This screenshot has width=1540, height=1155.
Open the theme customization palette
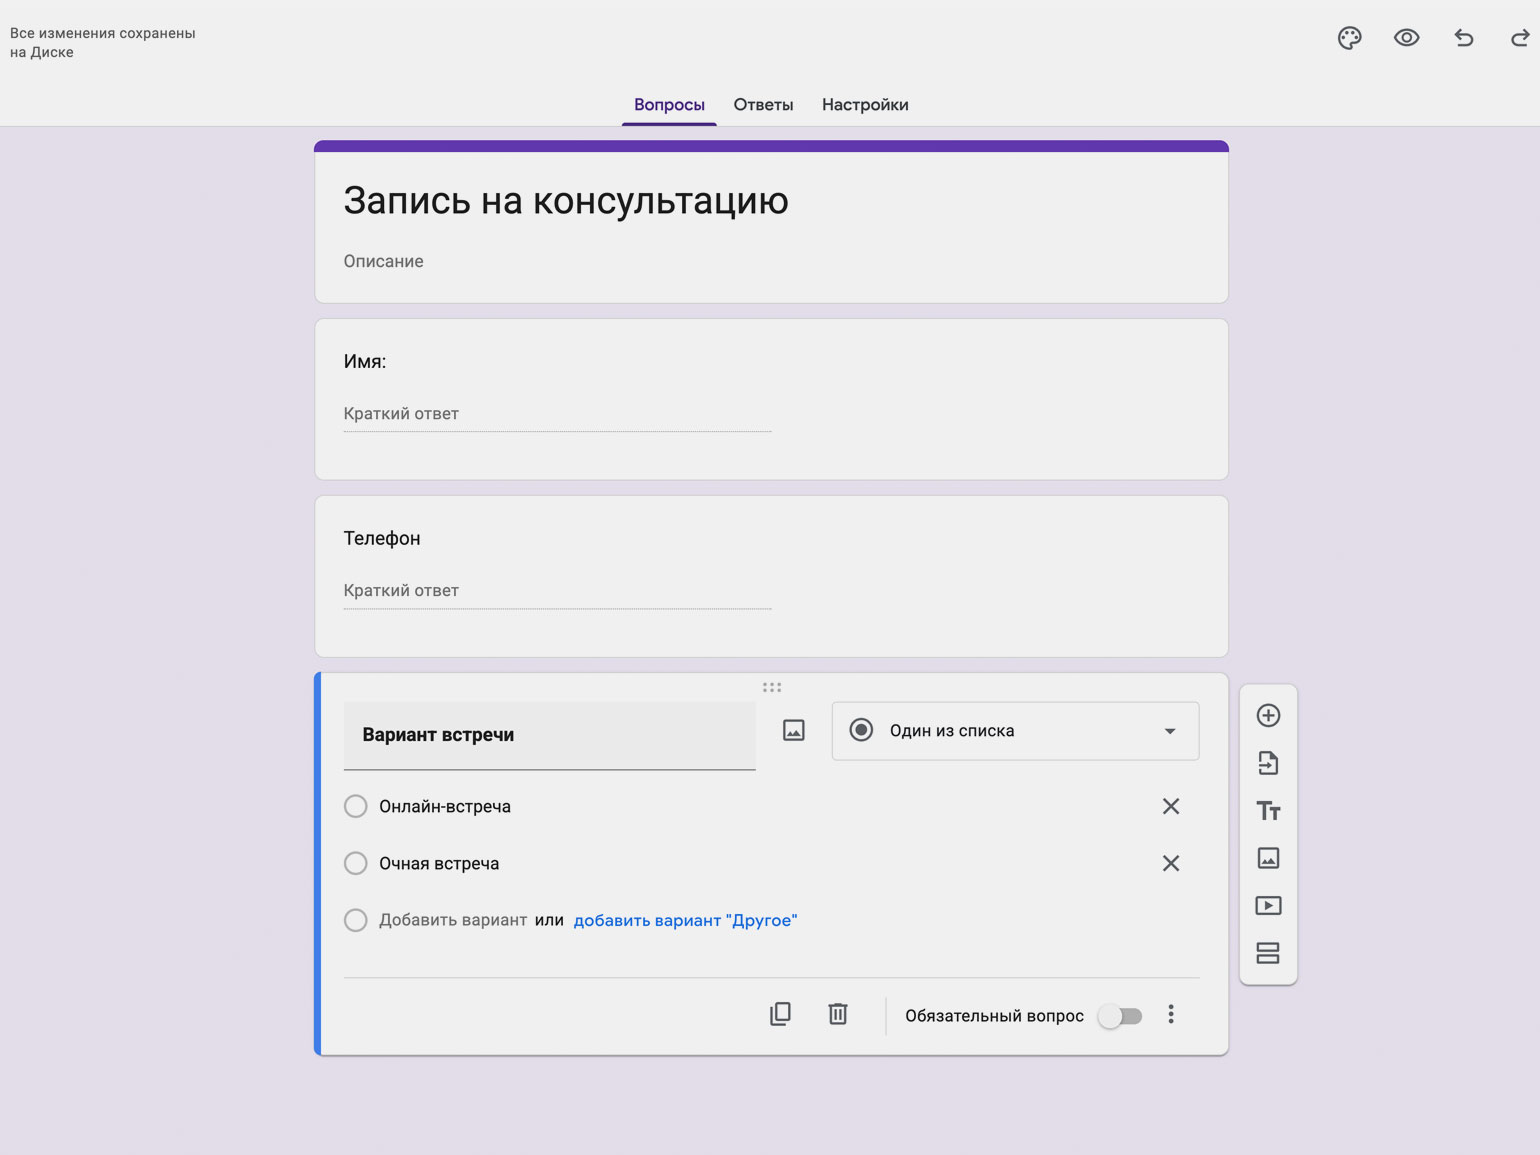pos(1349,39)
